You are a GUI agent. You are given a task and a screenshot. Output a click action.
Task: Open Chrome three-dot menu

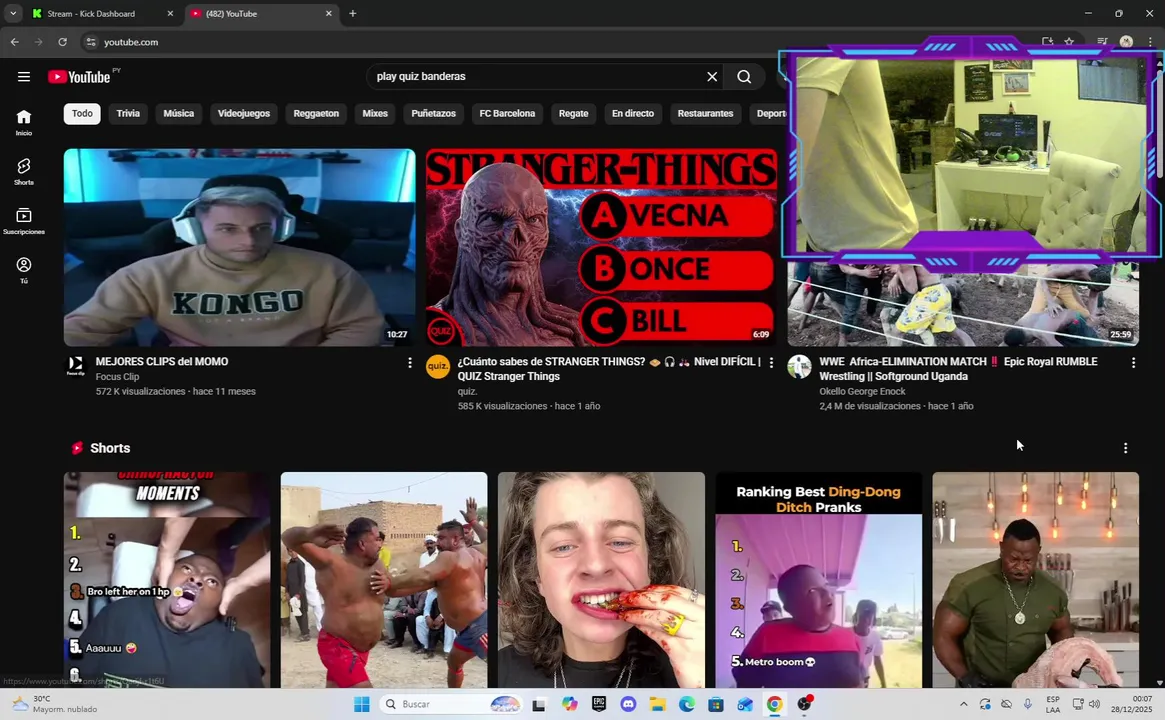point(1150,42)
